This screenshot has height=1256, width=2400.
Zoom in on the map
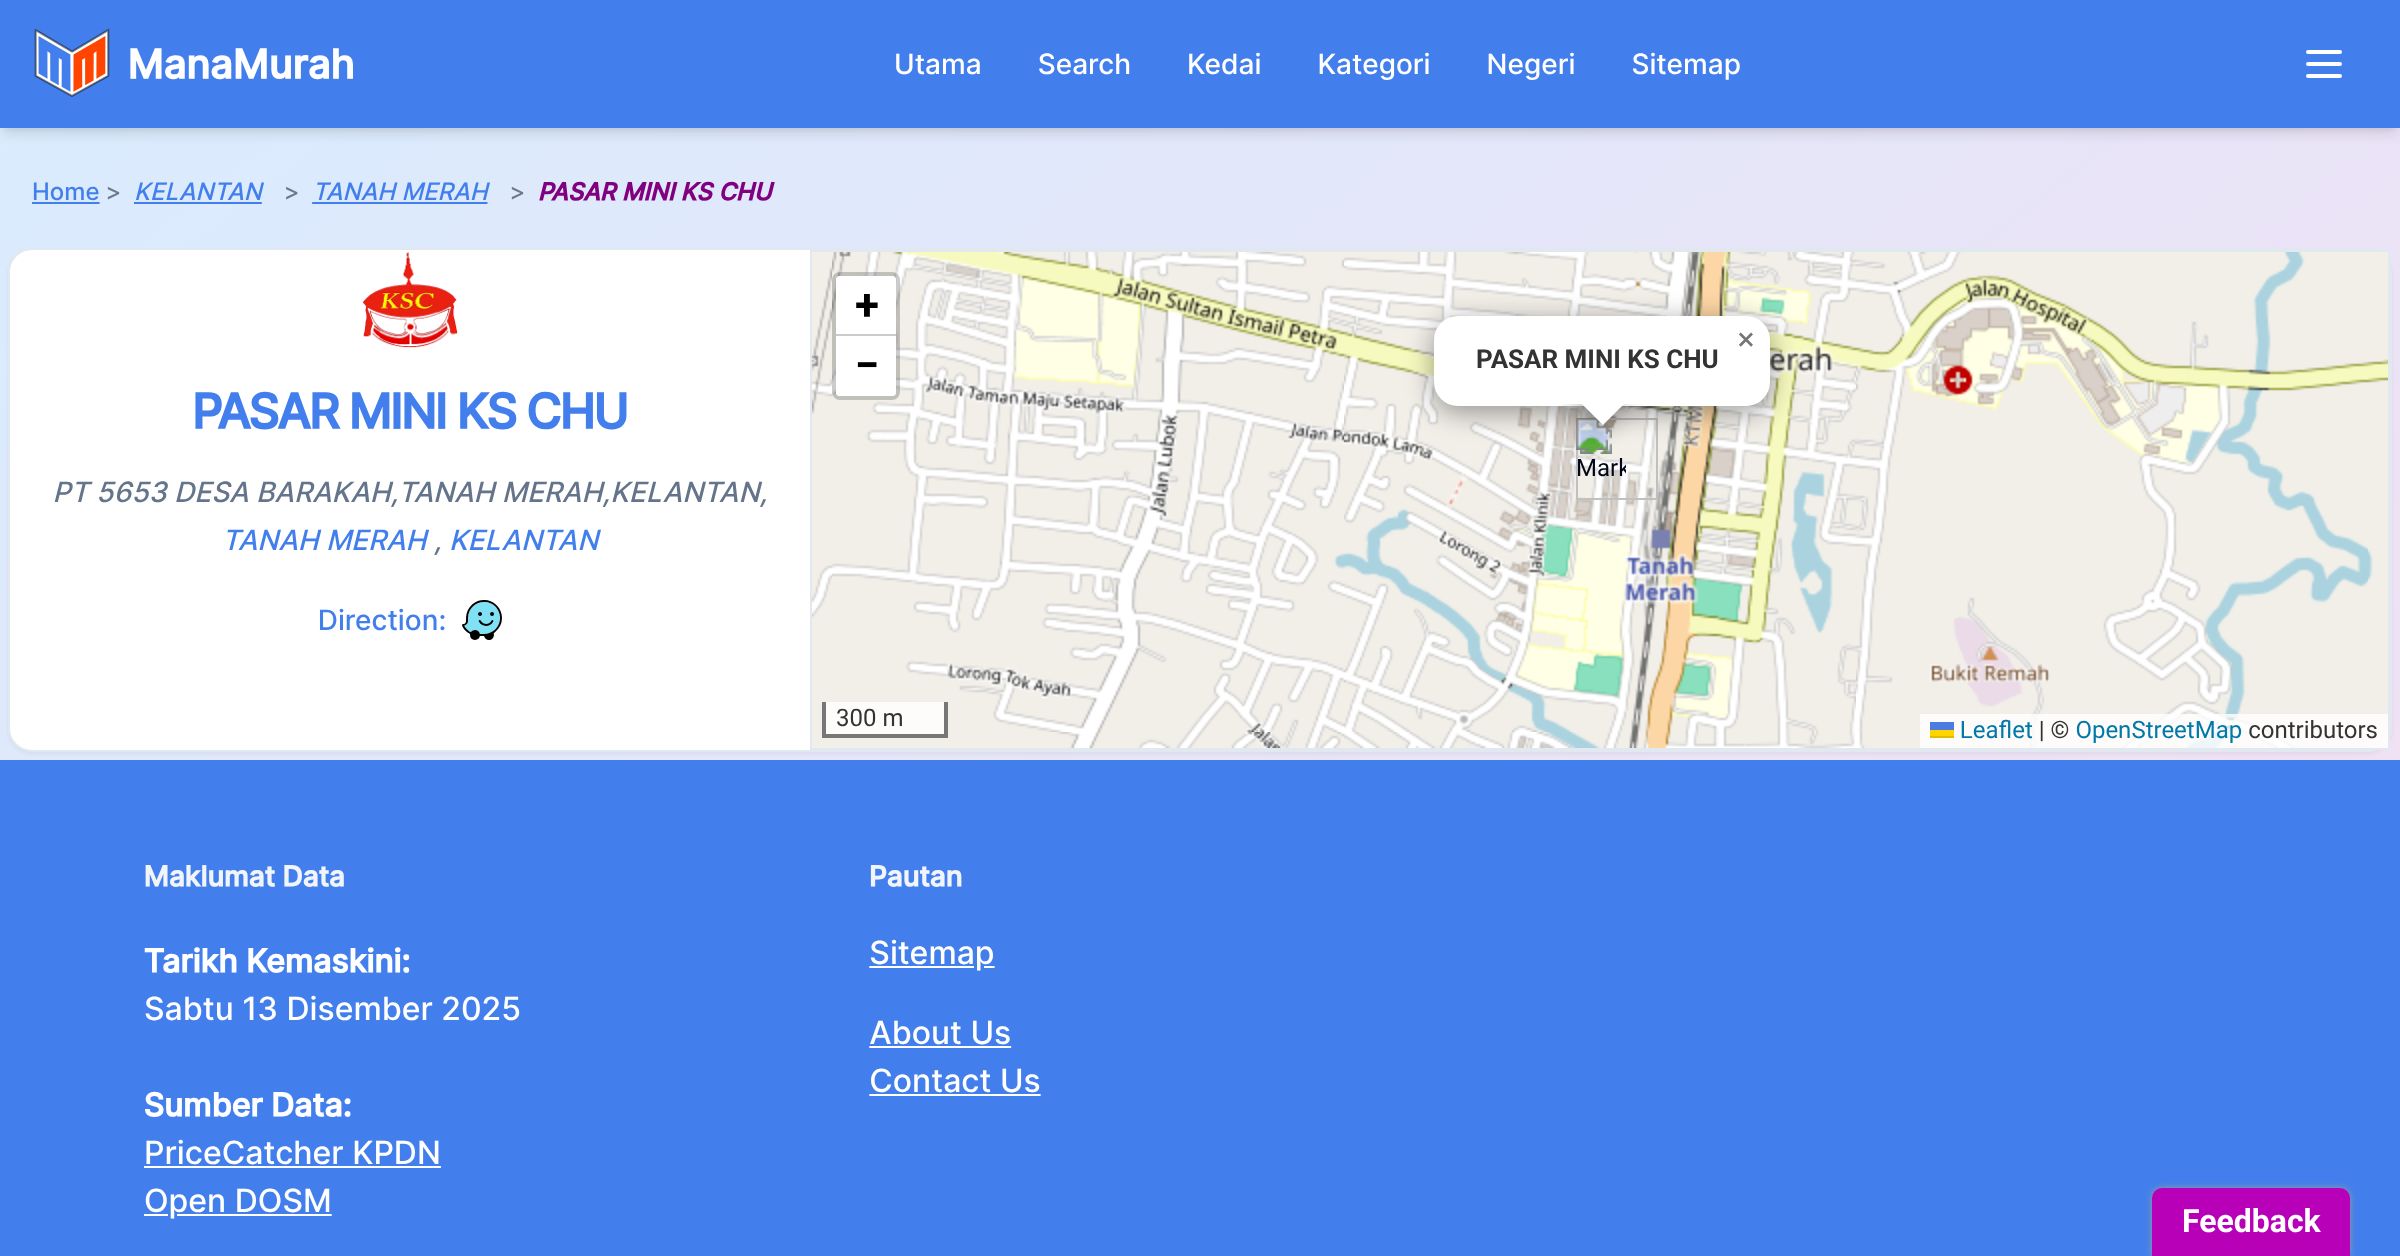(x=866, y=306)
